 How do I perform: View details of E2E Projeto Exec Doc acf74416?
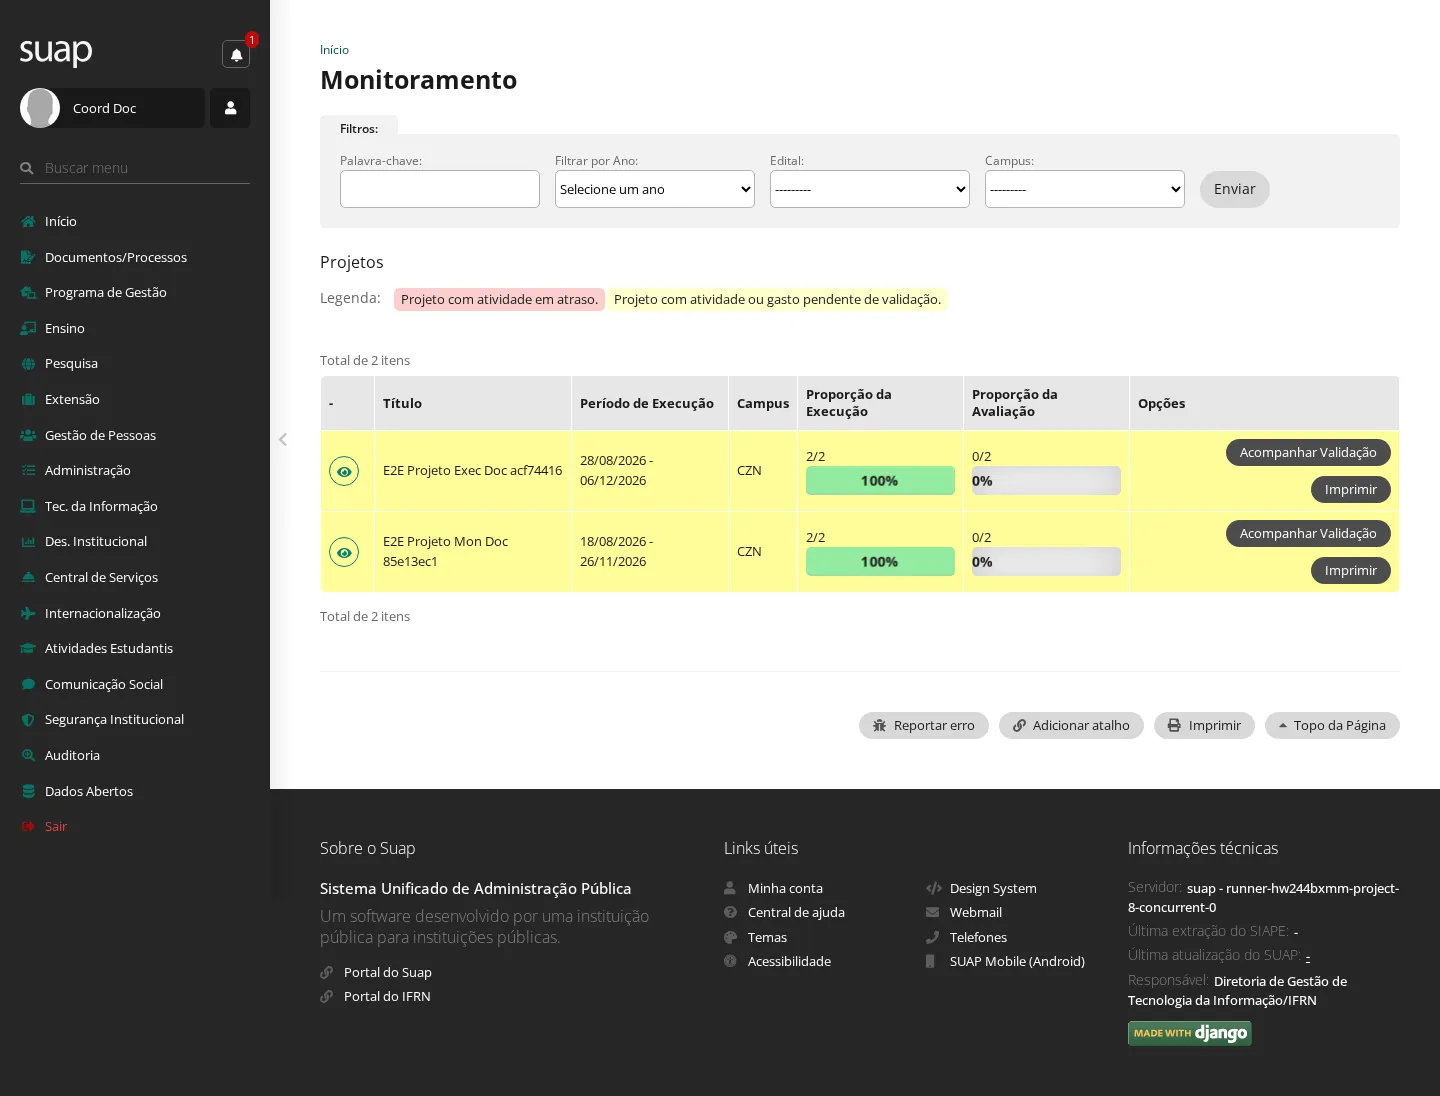click(344, 471)
